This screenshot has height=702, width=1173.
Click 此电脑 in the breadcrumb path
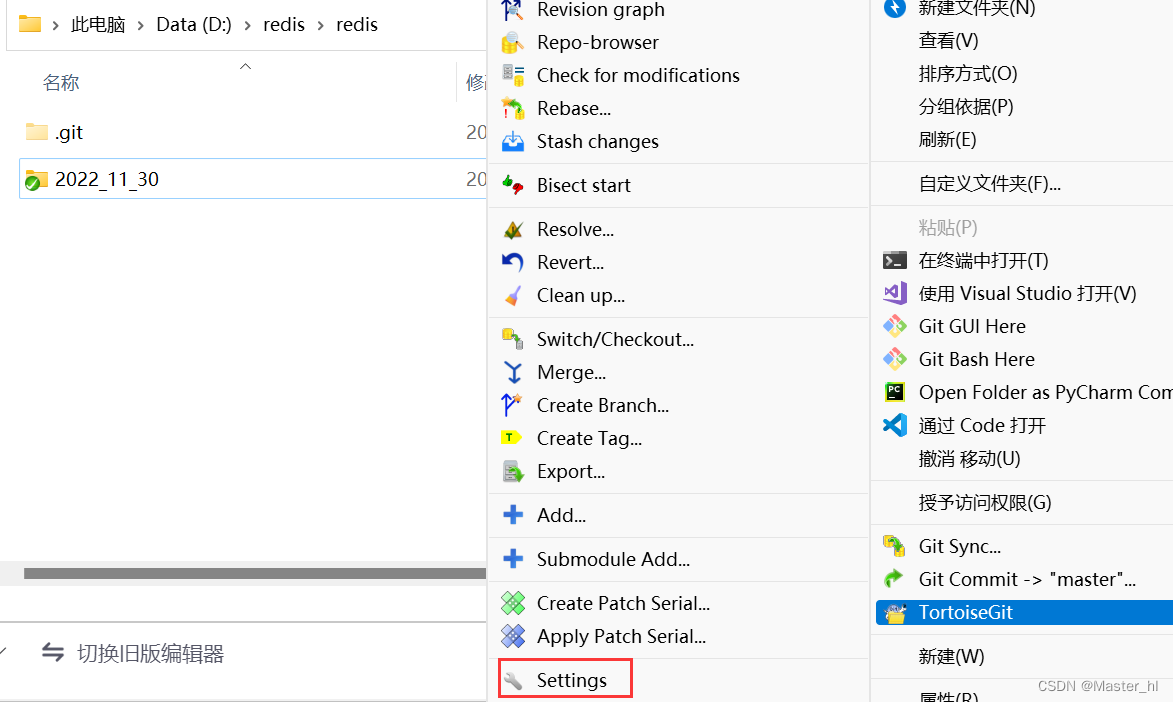[x=98, y=25]
